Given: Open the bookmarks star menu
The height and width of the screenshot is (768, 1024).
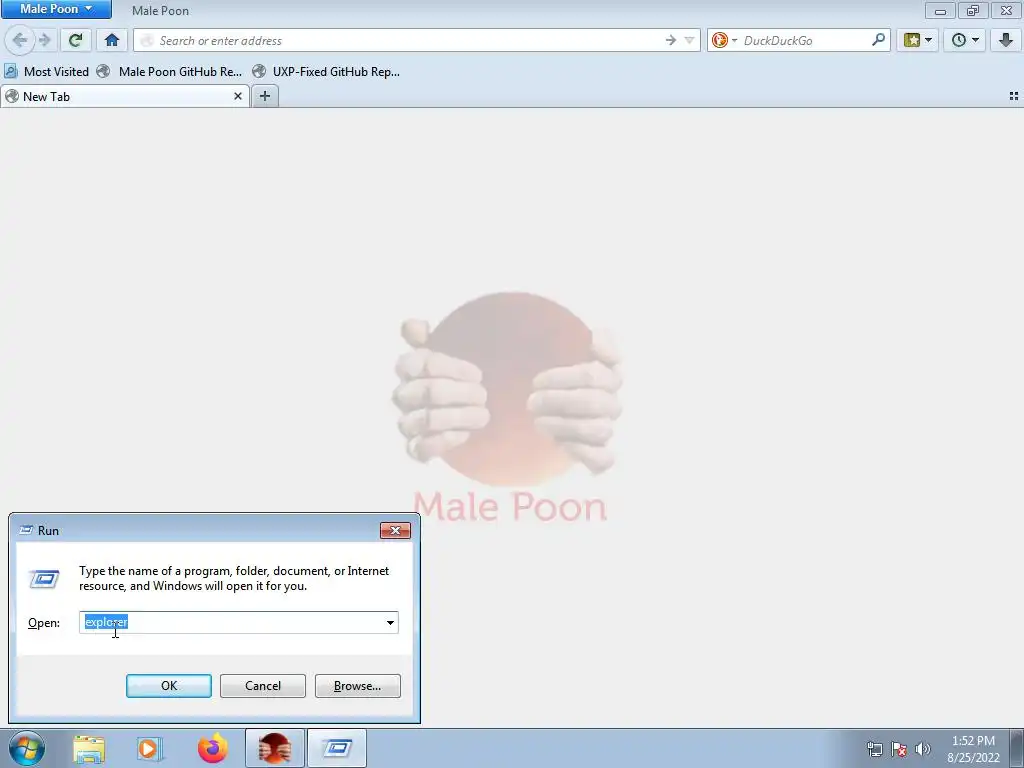Looking at the screenshot, I should pyautogui.click(x=918, y=40).
